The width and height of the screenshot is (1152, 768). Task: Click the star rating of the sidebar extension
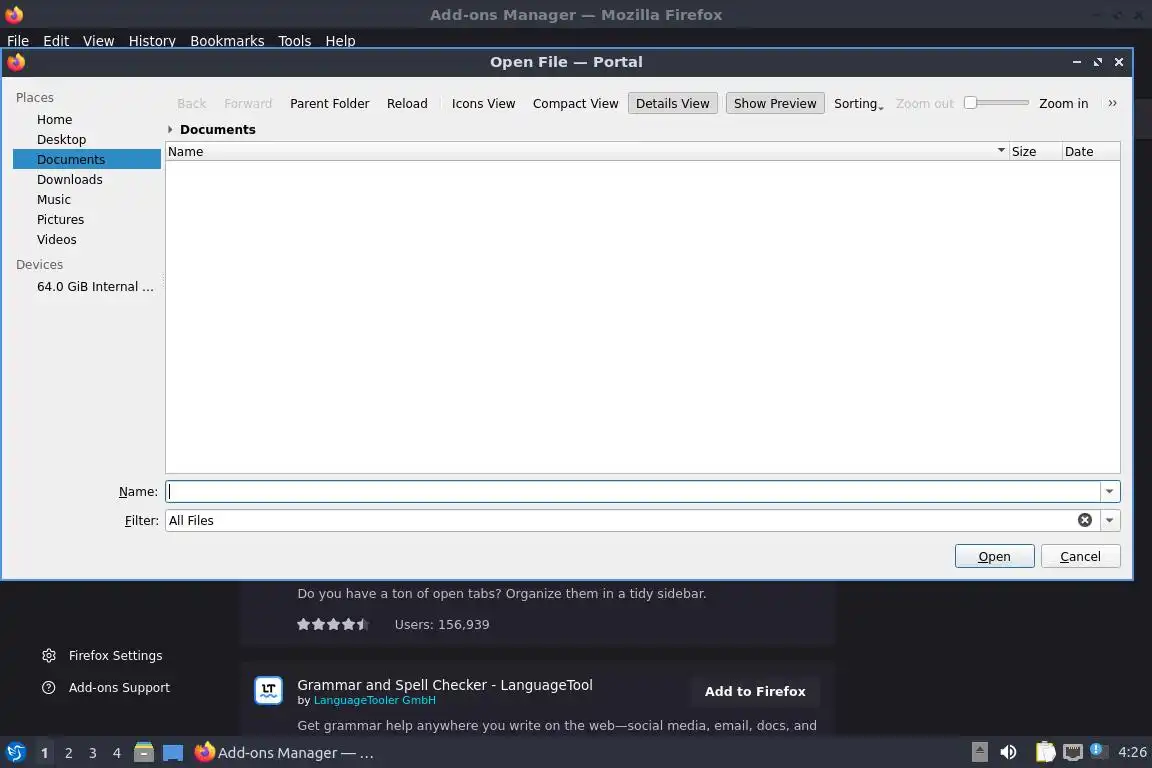[333, 624]
